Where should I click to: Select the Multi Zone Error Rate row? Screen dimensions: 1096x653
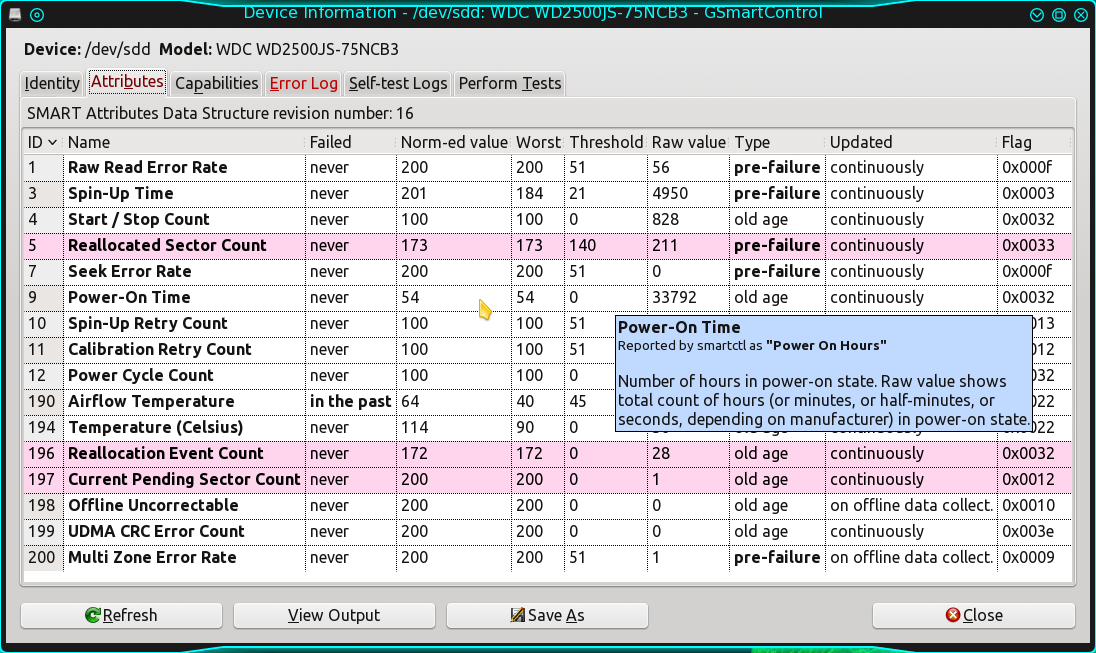coord(548,557)
